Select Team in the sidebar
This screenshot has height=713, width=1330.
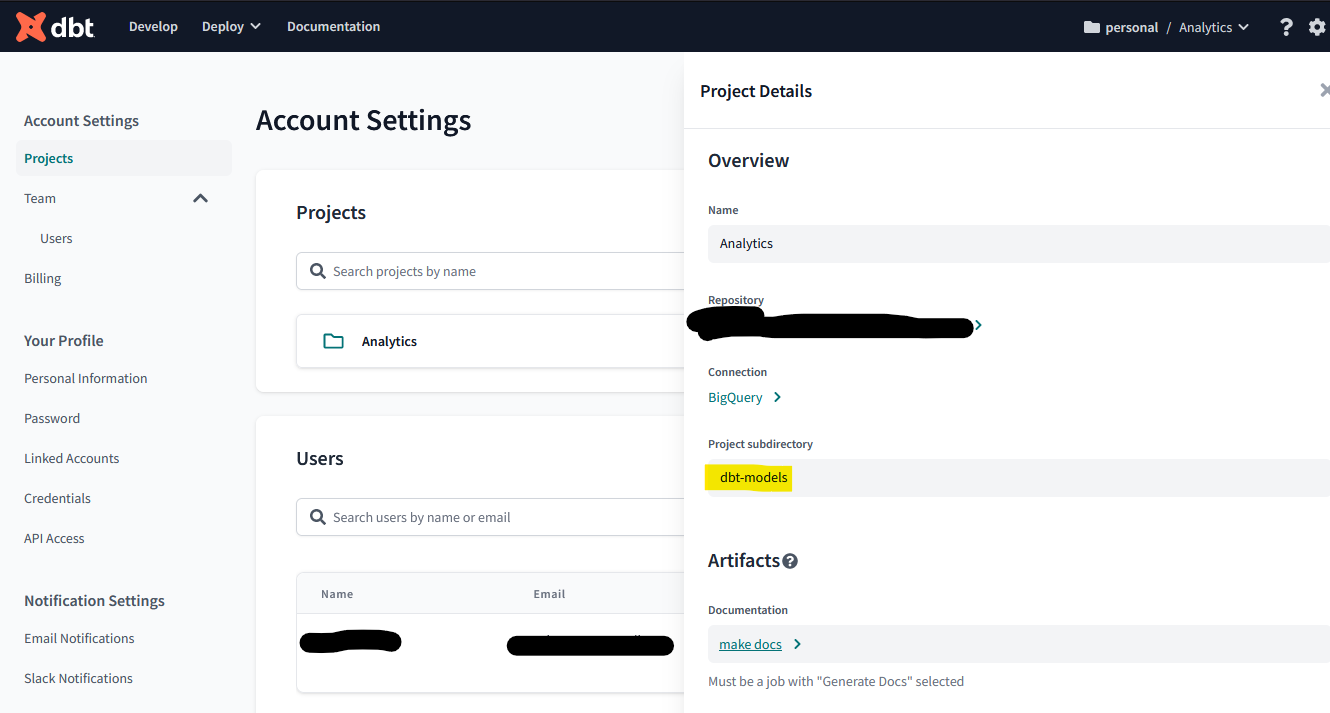tap(40, 198)
